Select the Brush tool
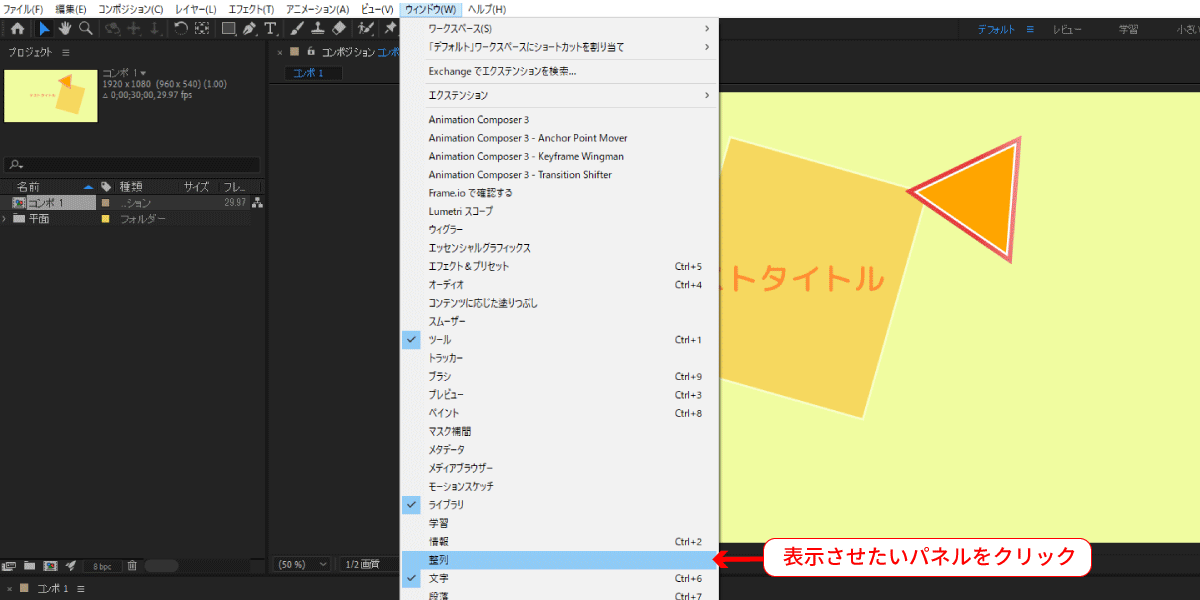The width and height of the screenshot is (1200, 600). point(296,28)
